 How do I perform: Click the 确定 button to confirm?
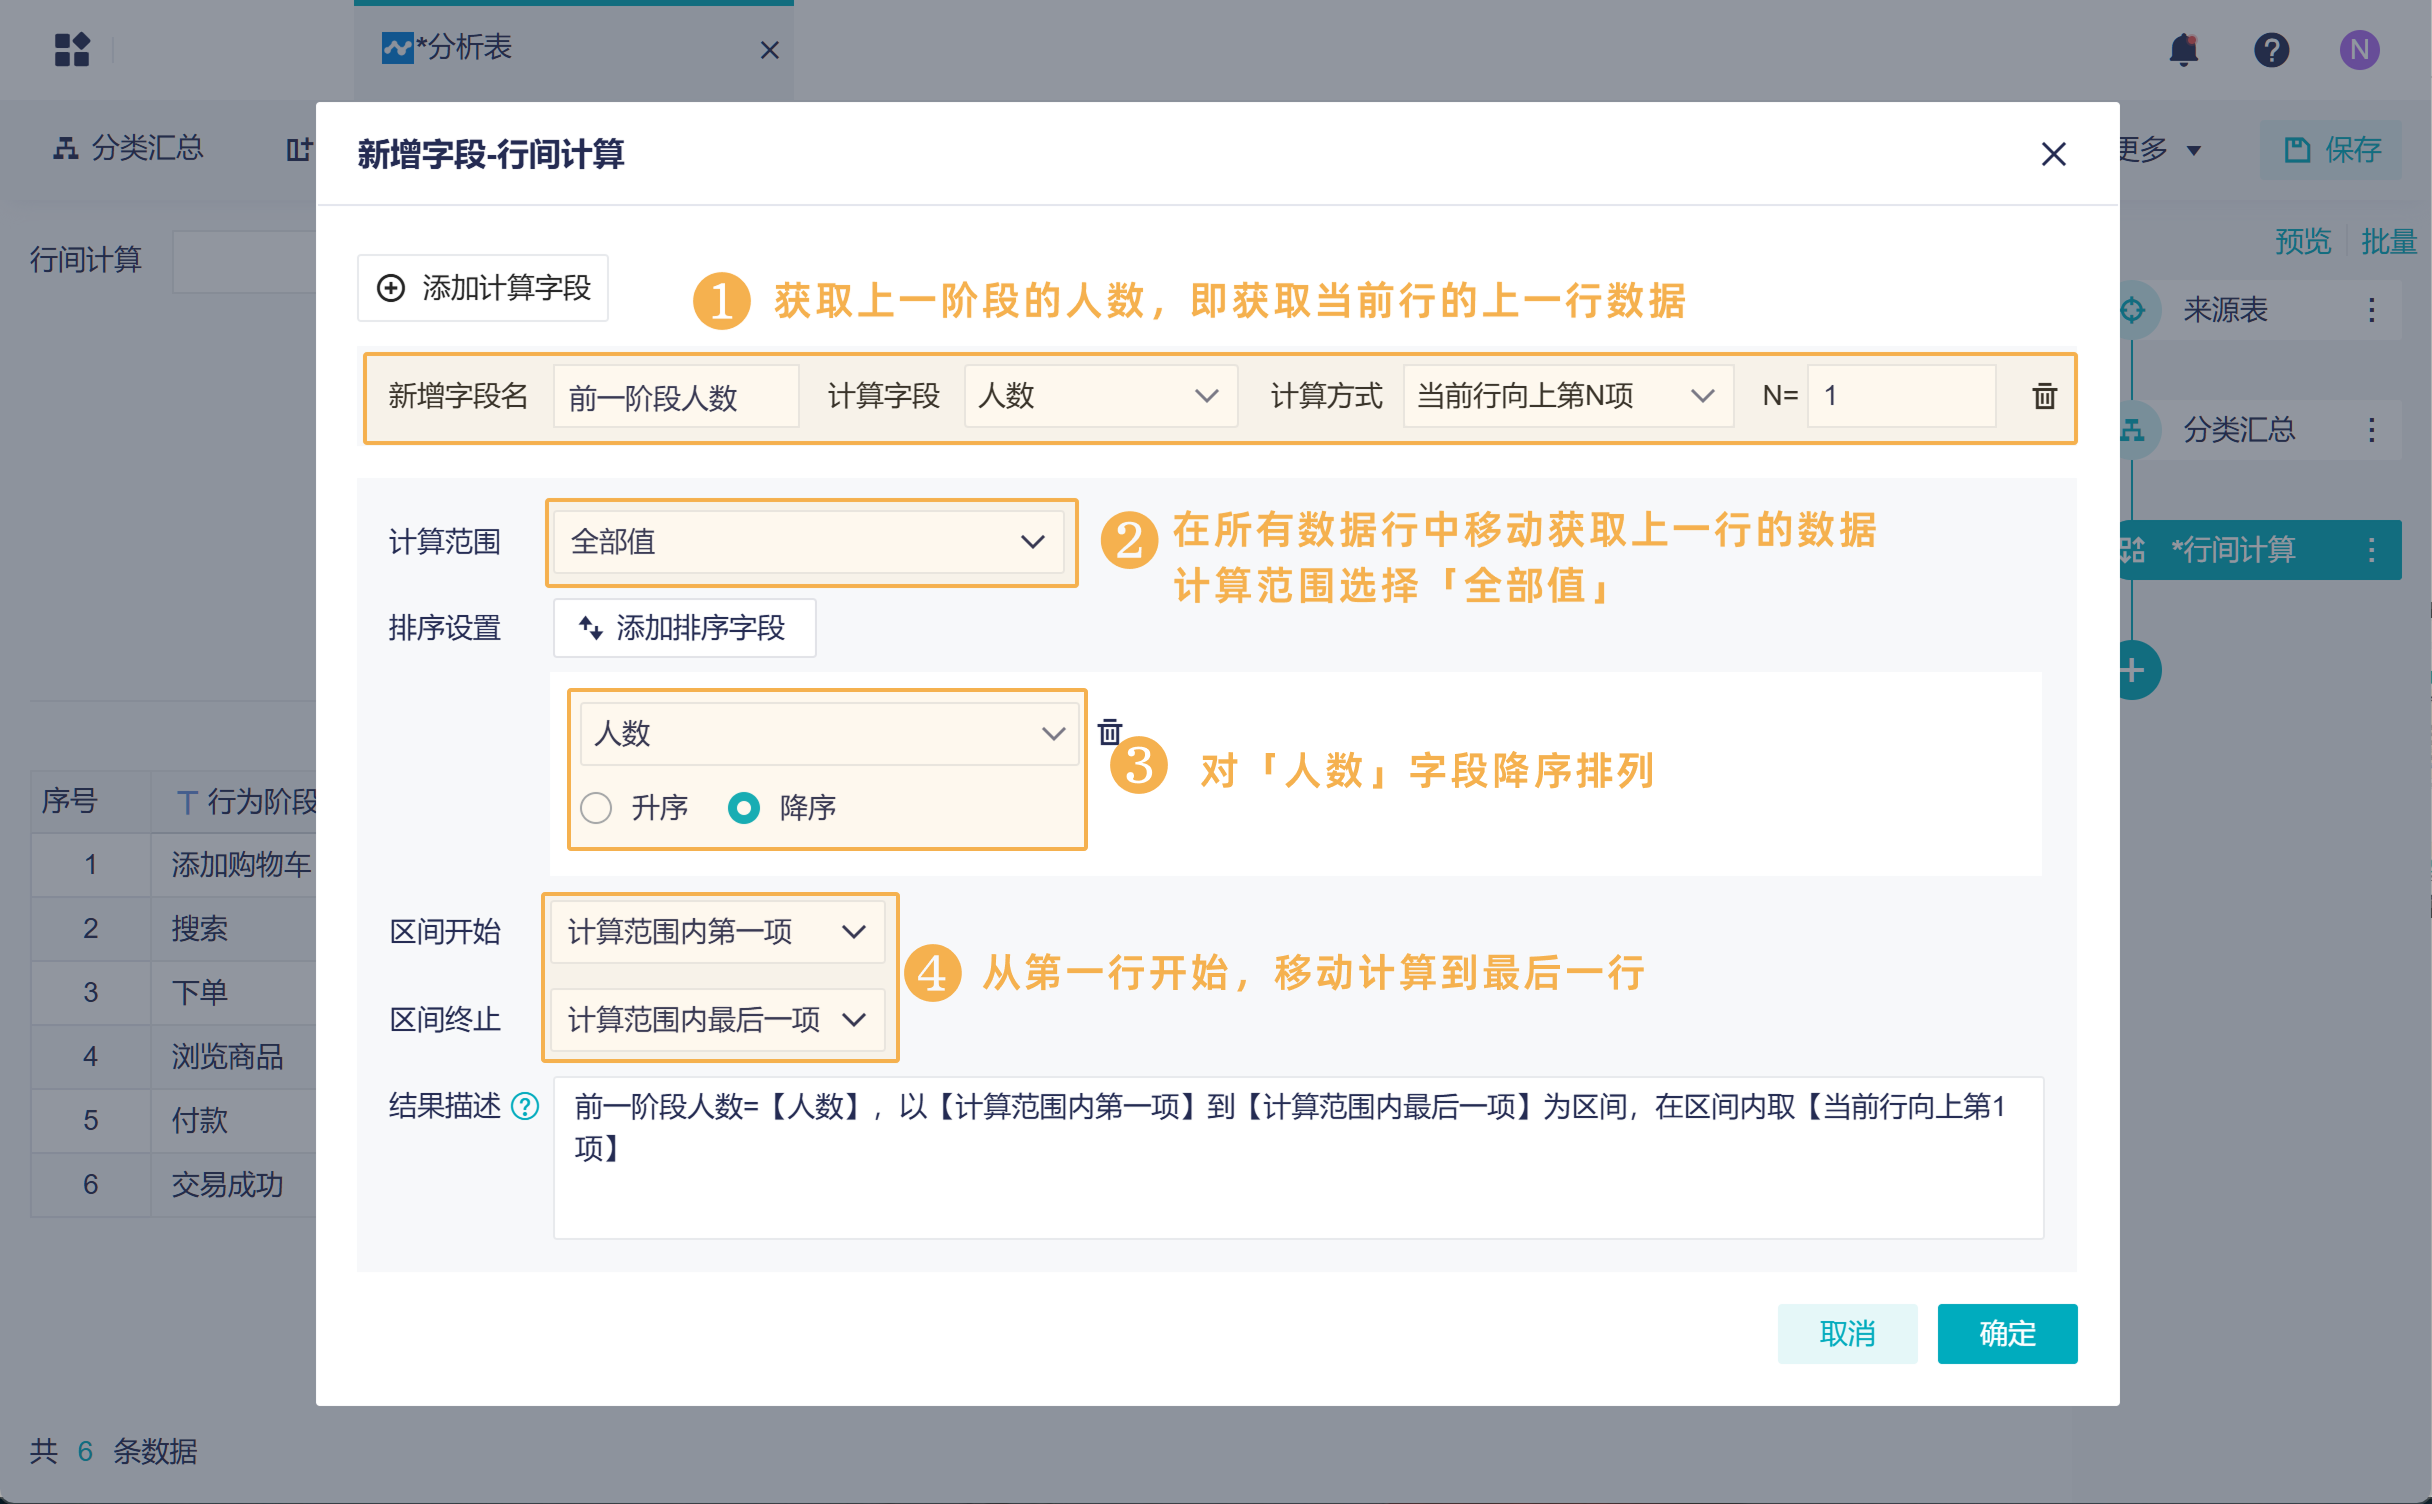tap(2007, 1334)
